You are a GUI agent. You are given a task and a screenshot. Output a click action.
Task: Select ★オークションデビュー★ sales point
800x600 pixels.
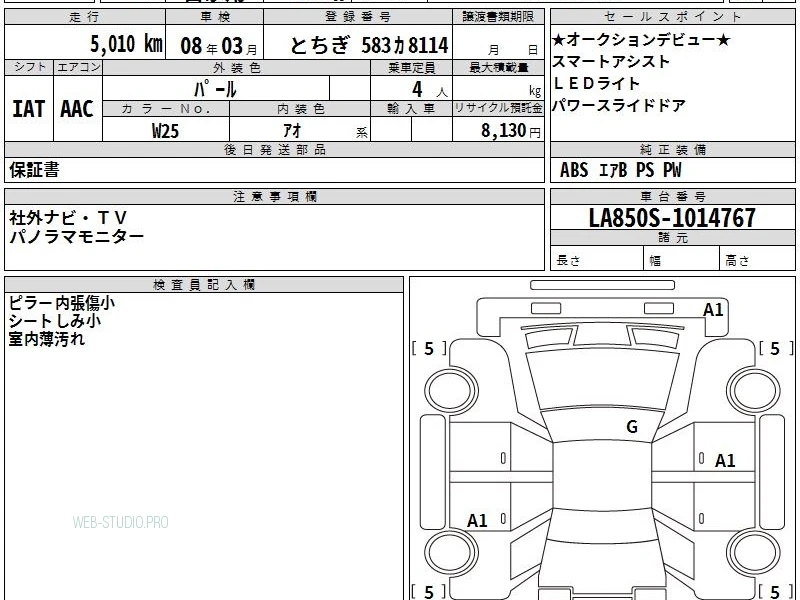click(641, 40)
